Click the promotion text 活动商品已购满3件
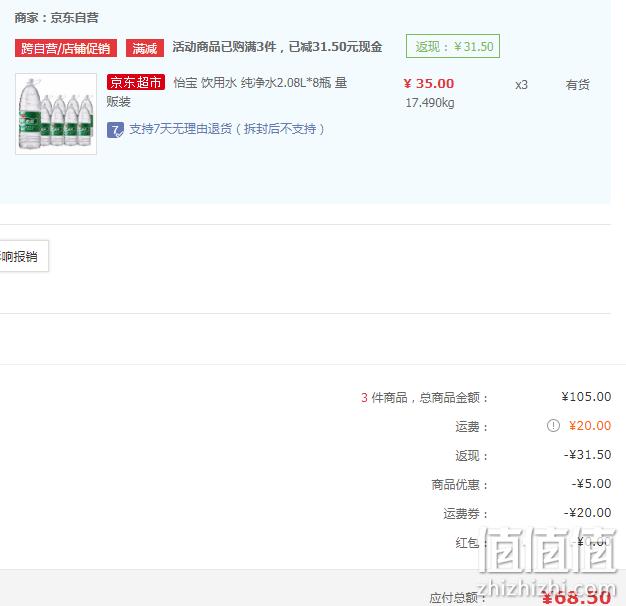This screenshot has width=626, height=606. (x=224, y=47)
